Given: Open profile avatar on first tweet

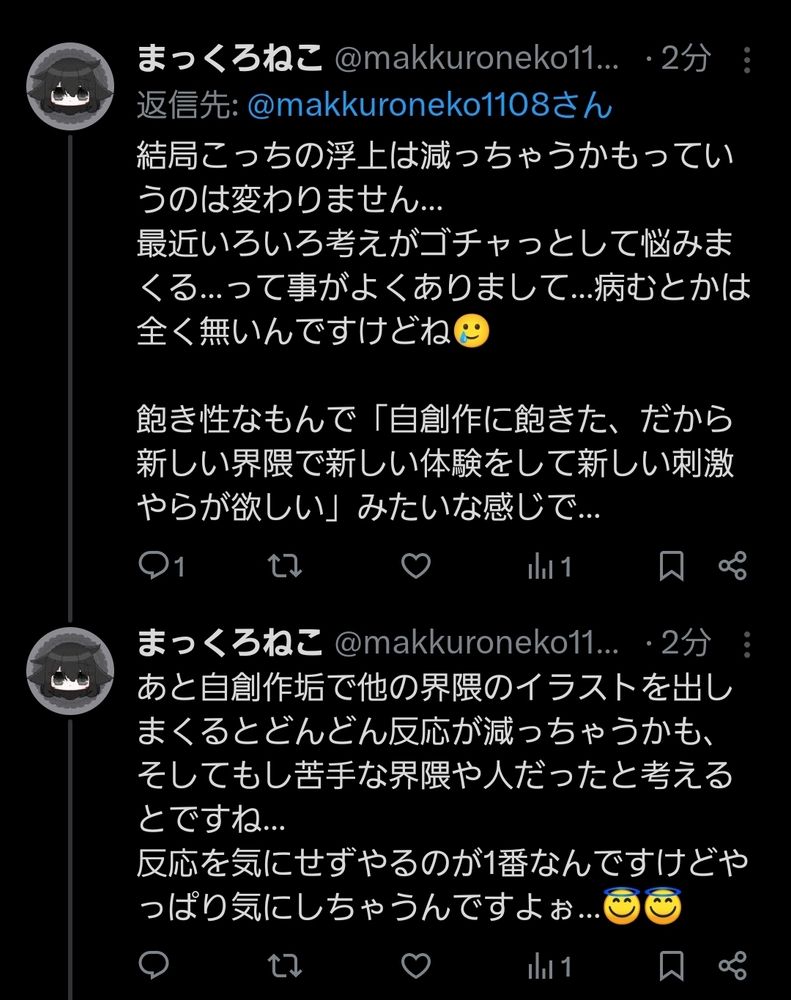Looking at the screenshot, I should tap(70, 86).
